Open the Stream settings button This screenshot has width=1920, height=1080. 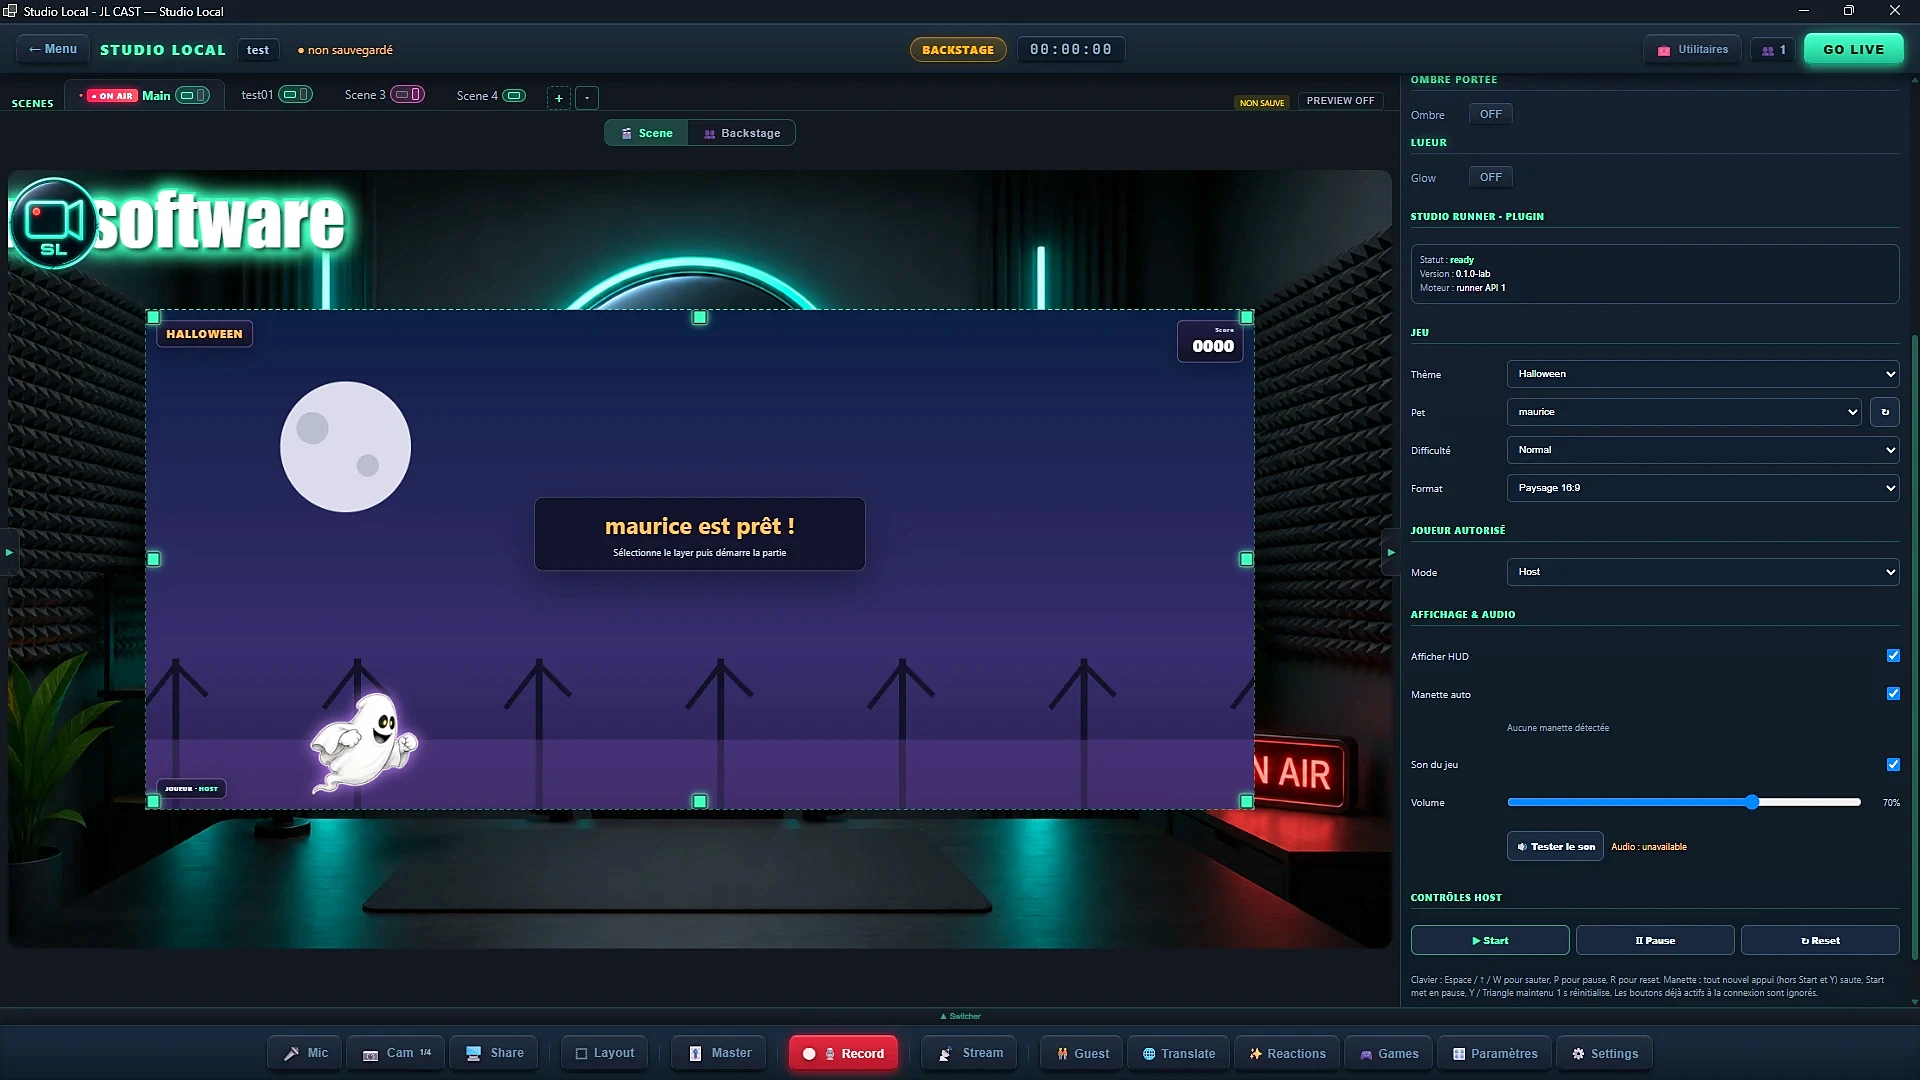coord(970,1053)
